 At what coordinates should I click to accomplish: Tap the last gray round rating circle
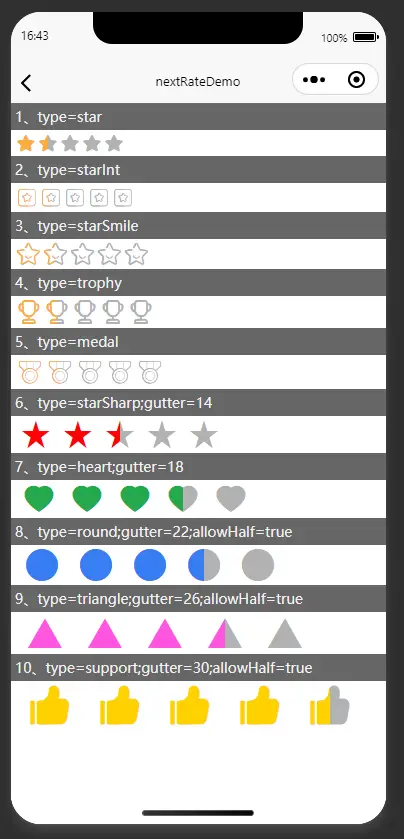pyautogui.click(x=258, y=565)
